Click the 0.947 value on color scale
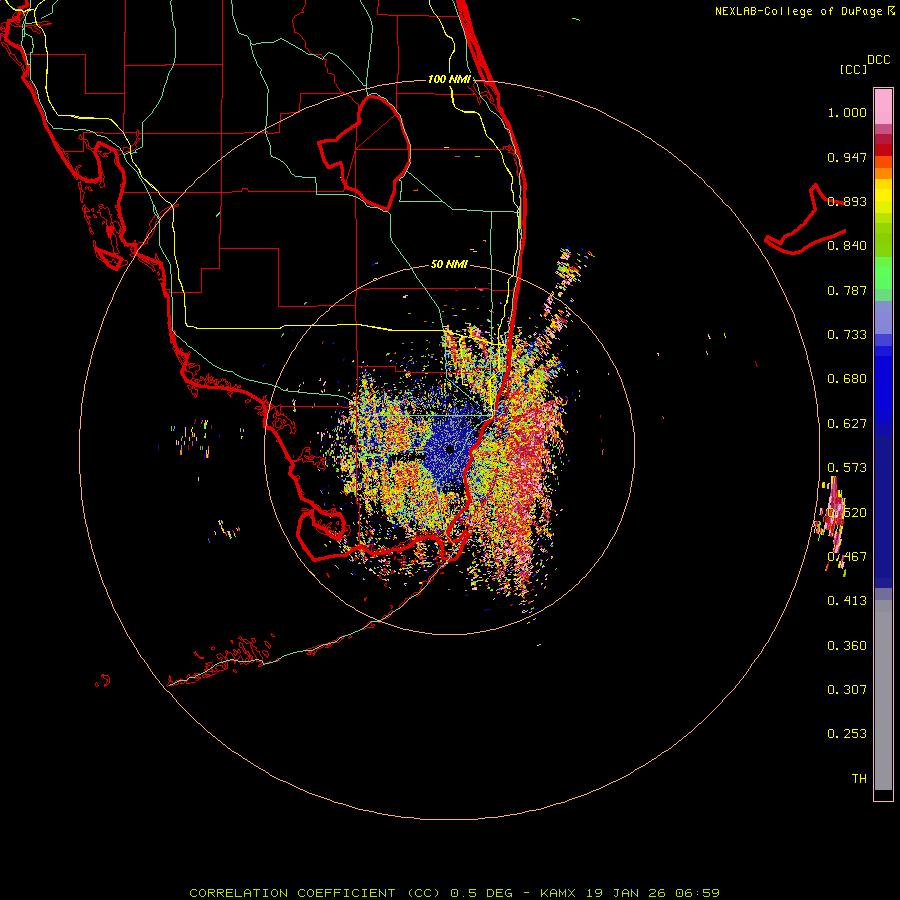The image size is (900, 900). 847,157
